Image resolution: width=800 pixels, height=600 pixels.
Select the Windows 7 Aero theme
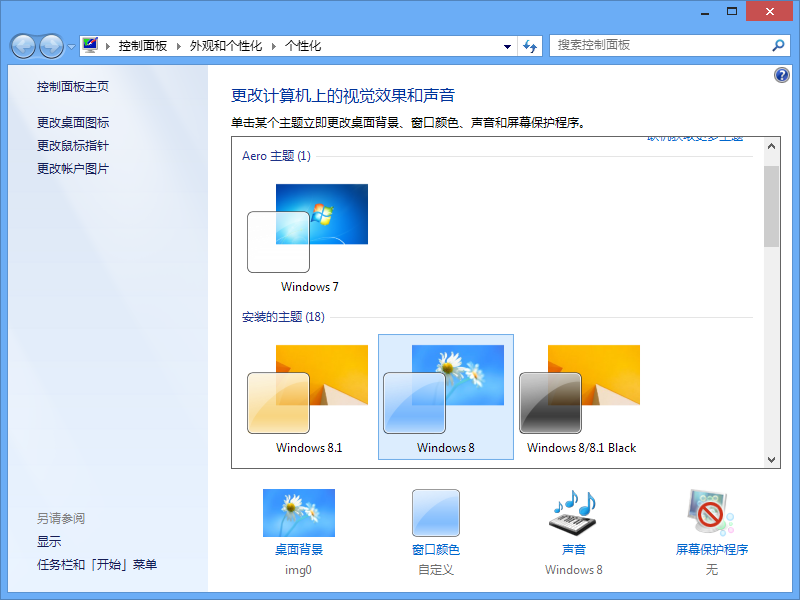(x=309, y=237)
